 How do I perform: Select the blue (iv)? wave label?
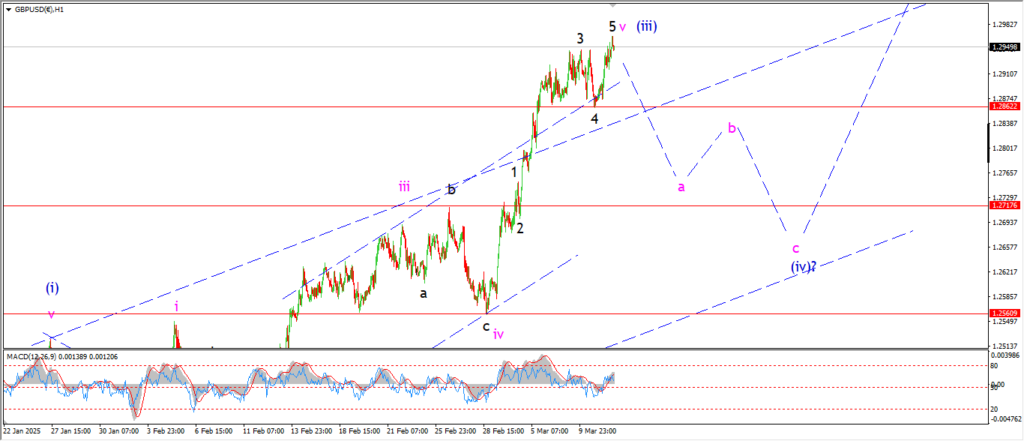(803, 266)
